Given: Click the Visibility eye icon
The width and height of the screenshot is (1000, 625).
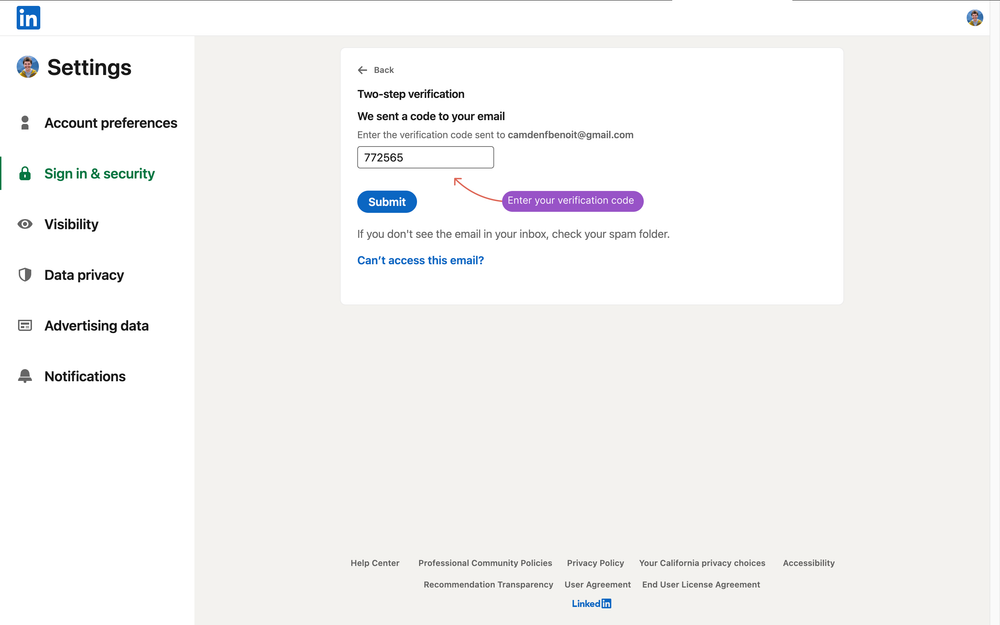Looking at the screenshot, I should click(25, 224).
